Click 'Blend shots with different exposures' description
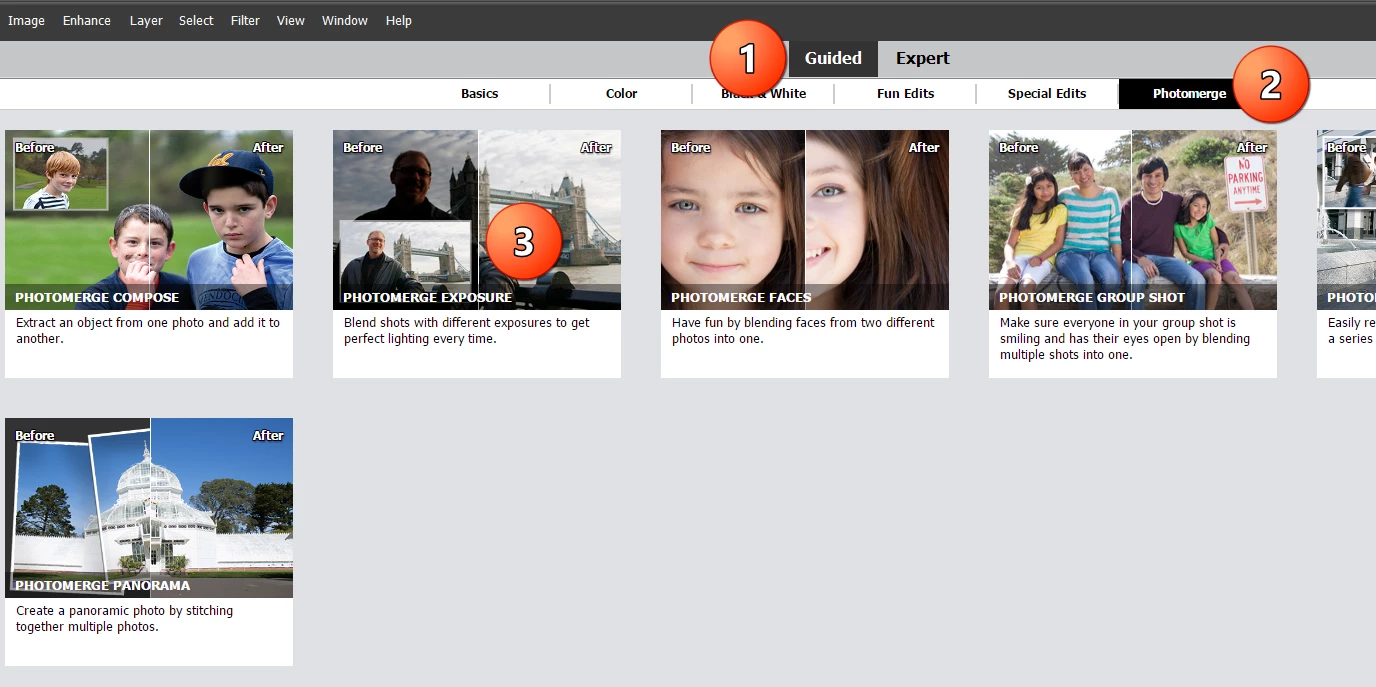This screenshot has height=687, width=1376. pyautogui.click(x=467, y=331)
